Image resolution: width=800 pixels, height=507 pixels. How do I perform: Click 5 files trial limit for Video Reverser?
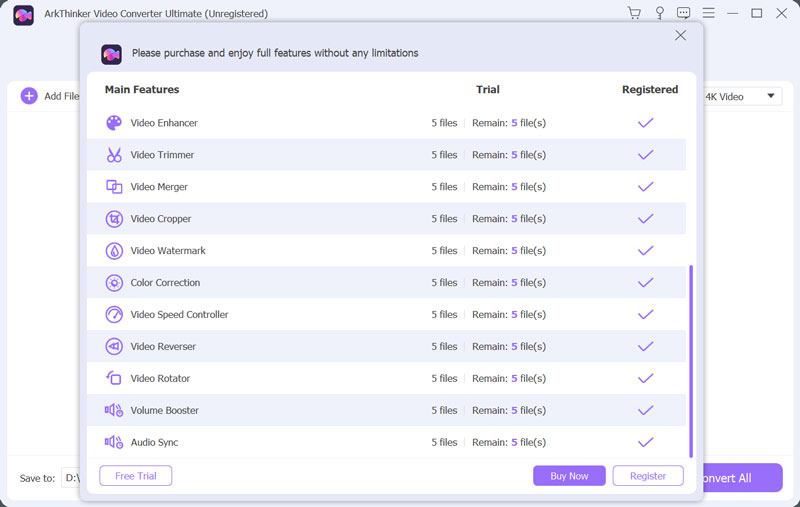point(444,347)
